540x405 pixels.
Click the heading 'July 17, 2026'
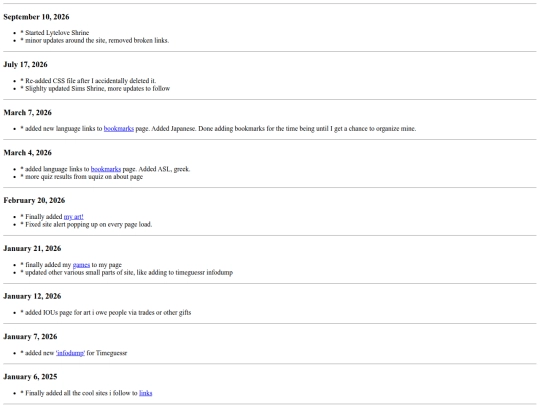pos(25,65)
